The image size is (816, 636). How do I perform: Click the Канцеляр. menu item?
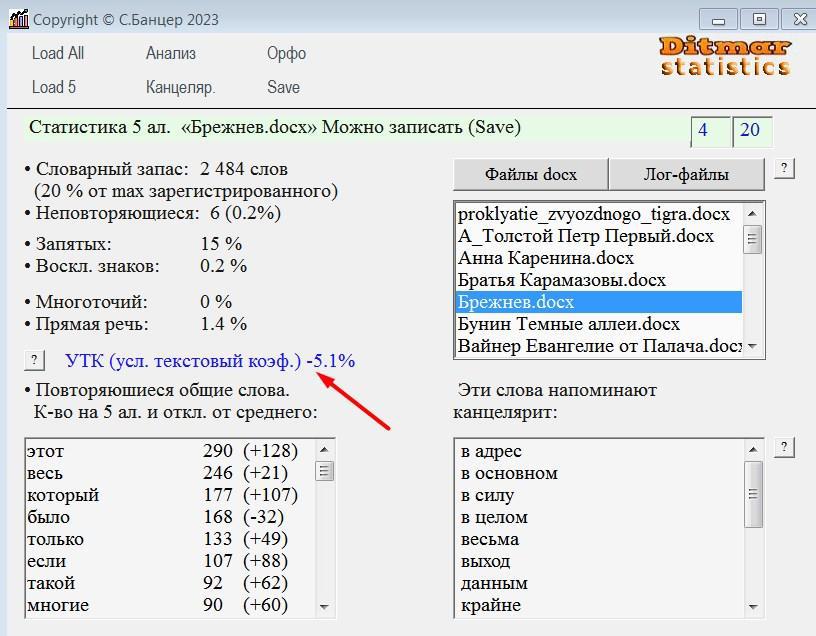[x=180, y=87]
